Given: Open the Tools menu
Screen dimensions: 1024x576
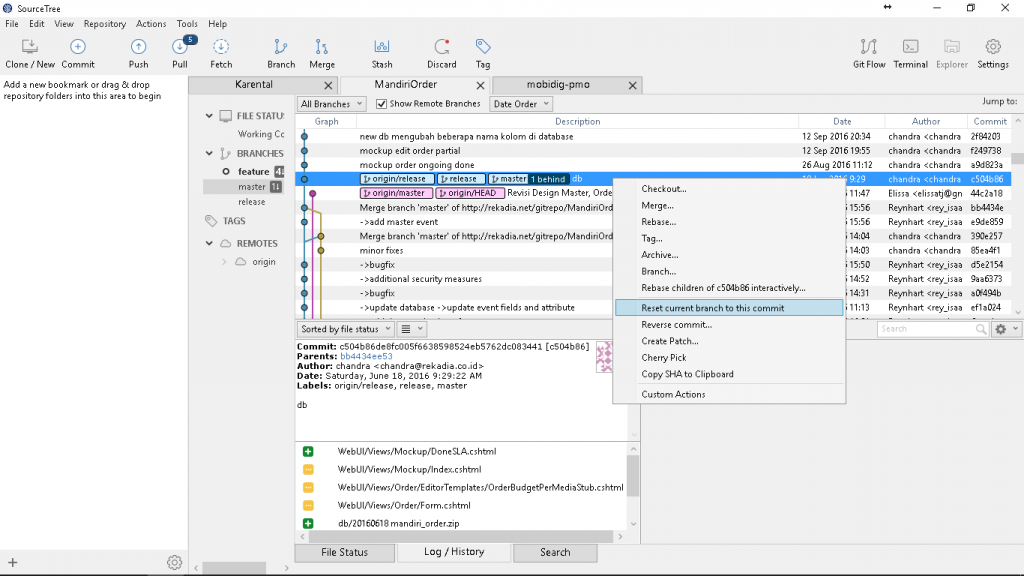Looking at the screenshot, I should (x=187, y=24).
